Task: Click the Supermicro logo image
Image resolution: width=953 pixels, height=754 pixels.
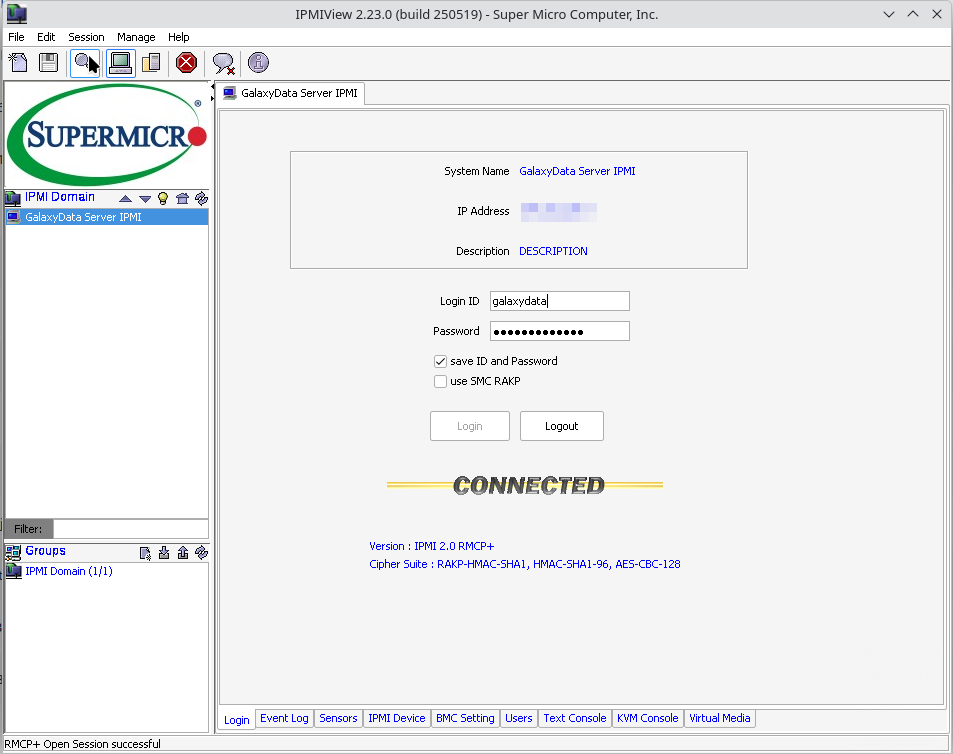Action: pos(107,134)
